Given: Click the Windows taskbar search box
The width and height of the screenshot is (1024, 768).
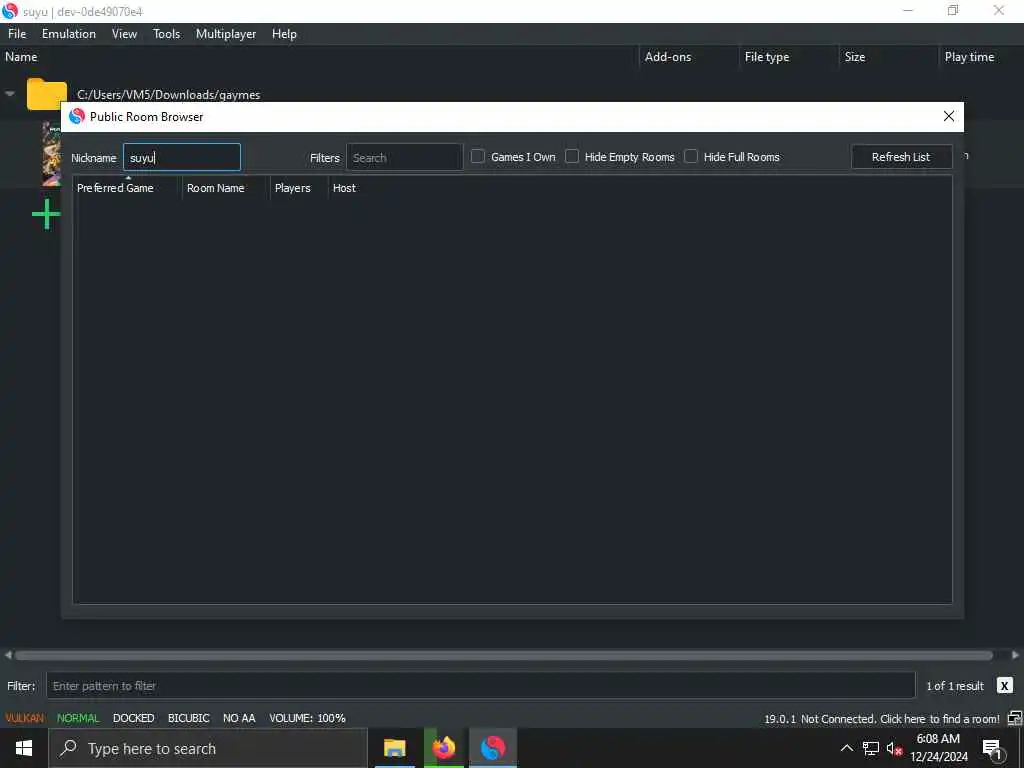Looking at the screenshot, I should point(208,748).
